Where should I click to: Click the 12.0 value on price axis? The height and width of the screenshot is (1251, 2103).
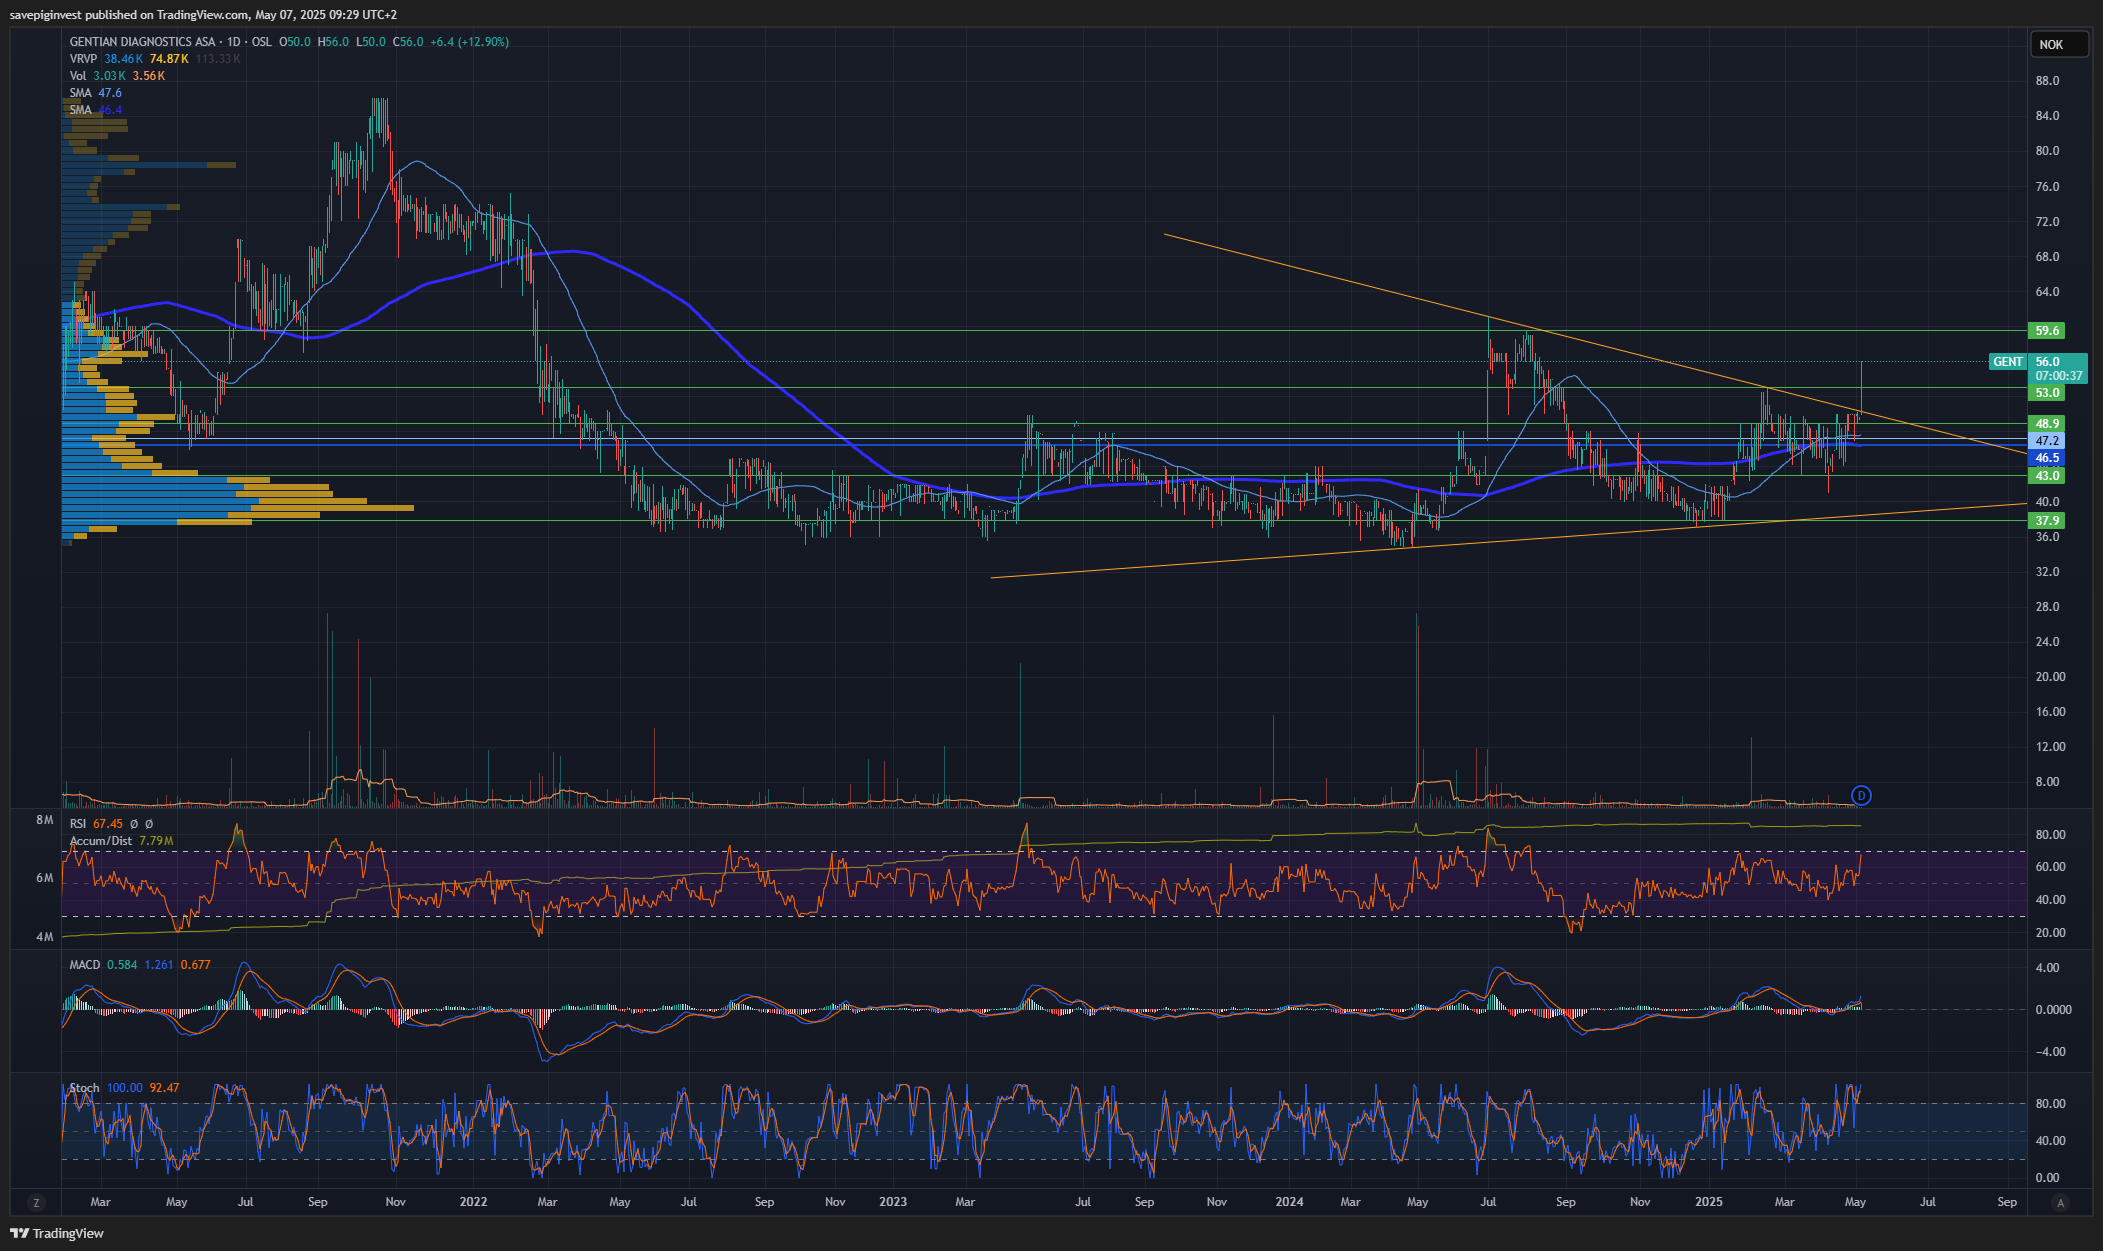2050,747
